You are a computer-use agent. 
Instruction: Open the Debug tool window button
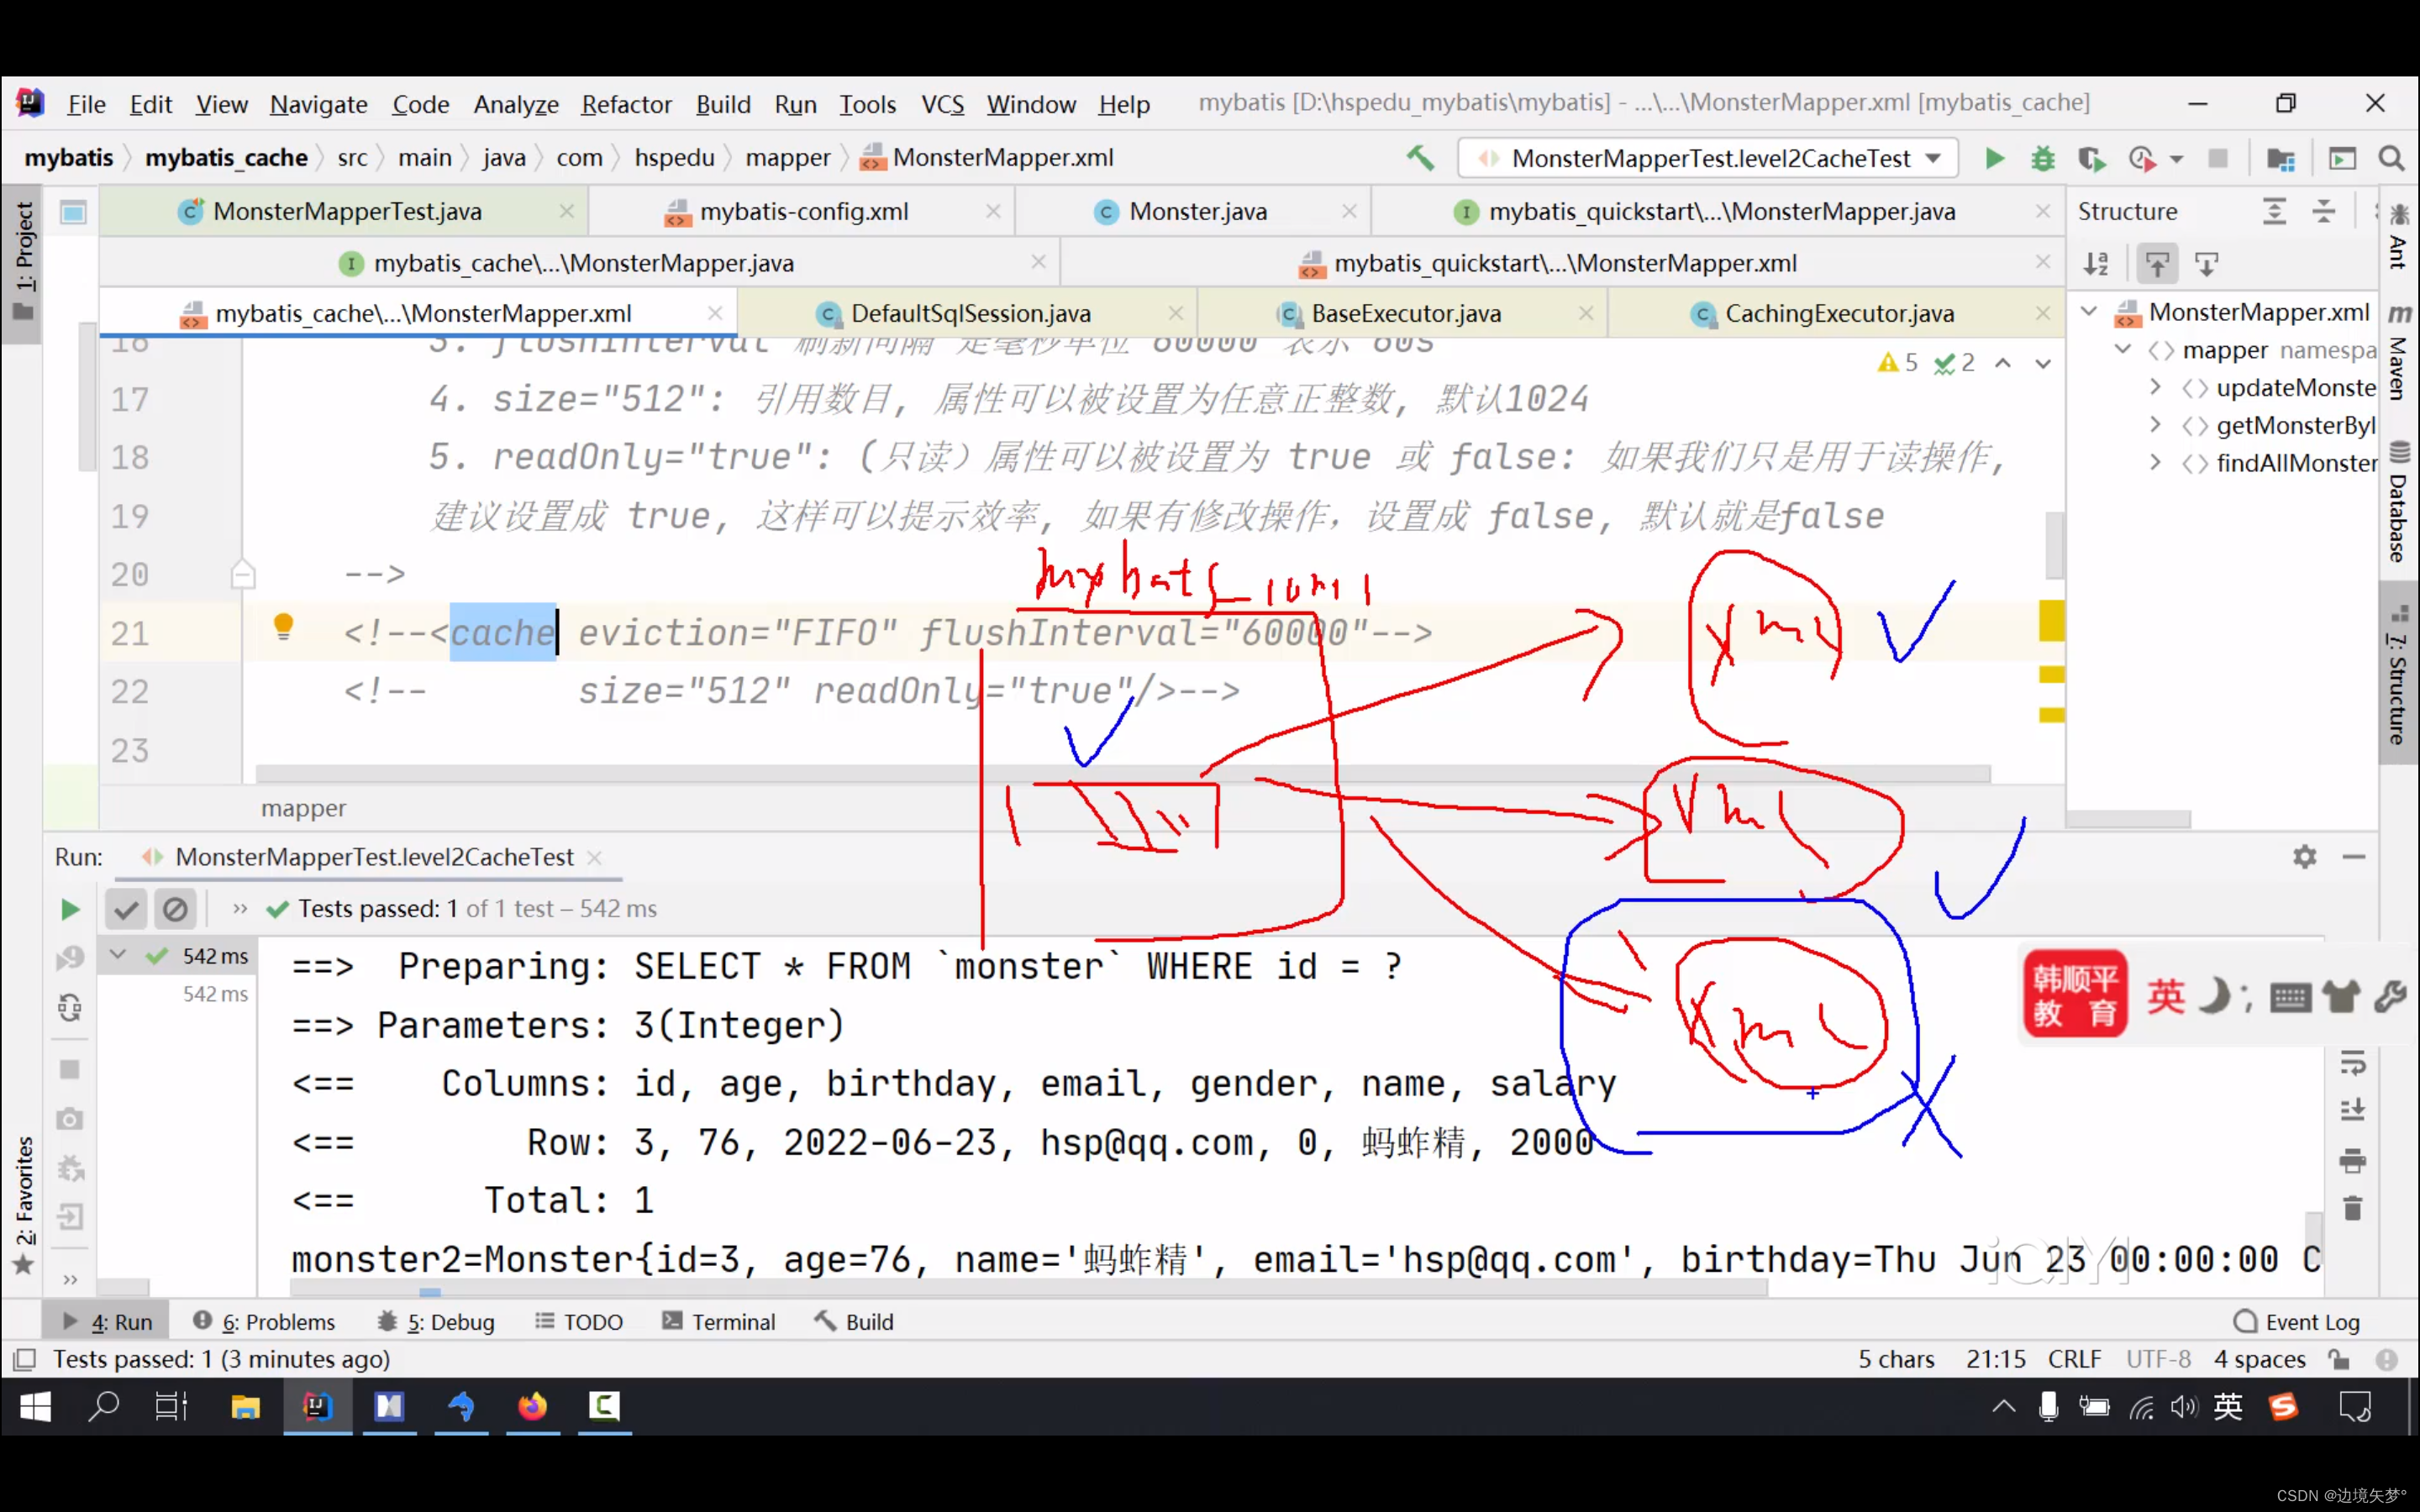pyautogui.click(x=436, y=1322)
